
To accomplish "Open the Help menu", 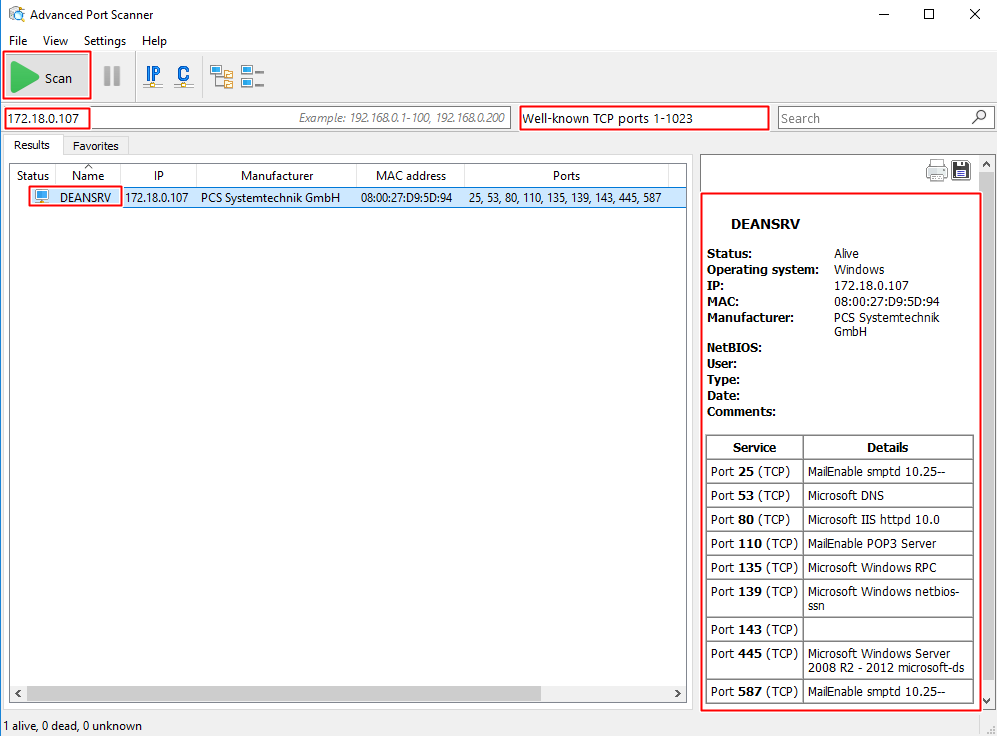I will (x=154, y=41).
